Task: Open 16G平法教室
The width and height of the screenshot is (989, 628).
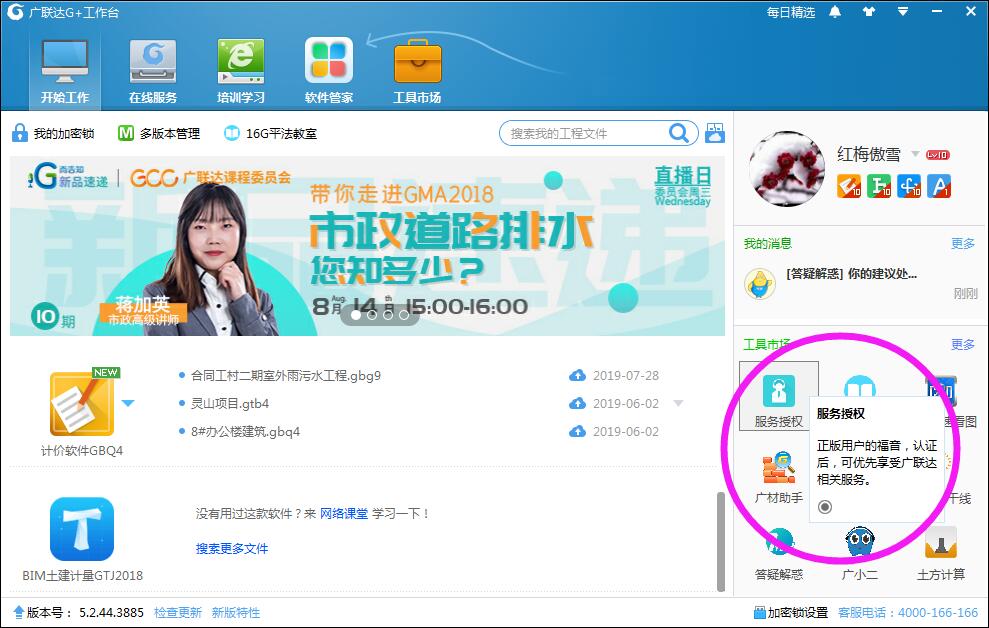Action: tap(271, 133)
